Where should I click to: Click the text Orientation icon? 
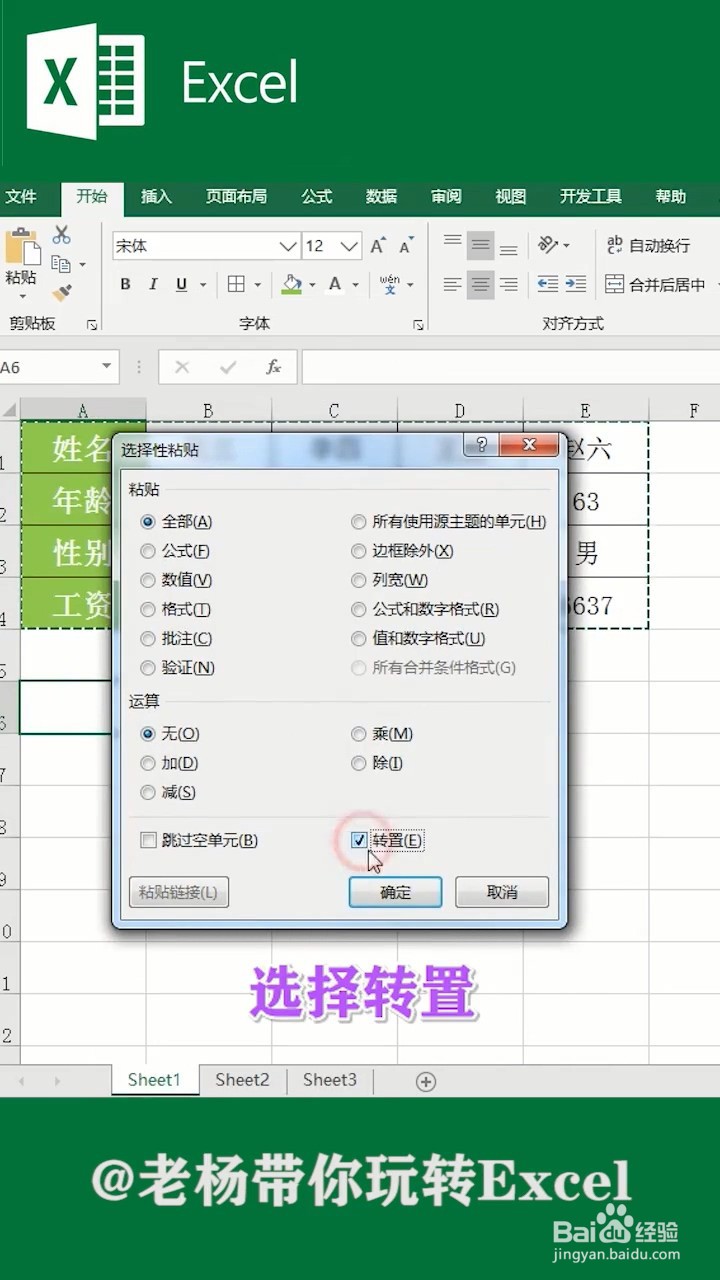(x=548, y=245)
